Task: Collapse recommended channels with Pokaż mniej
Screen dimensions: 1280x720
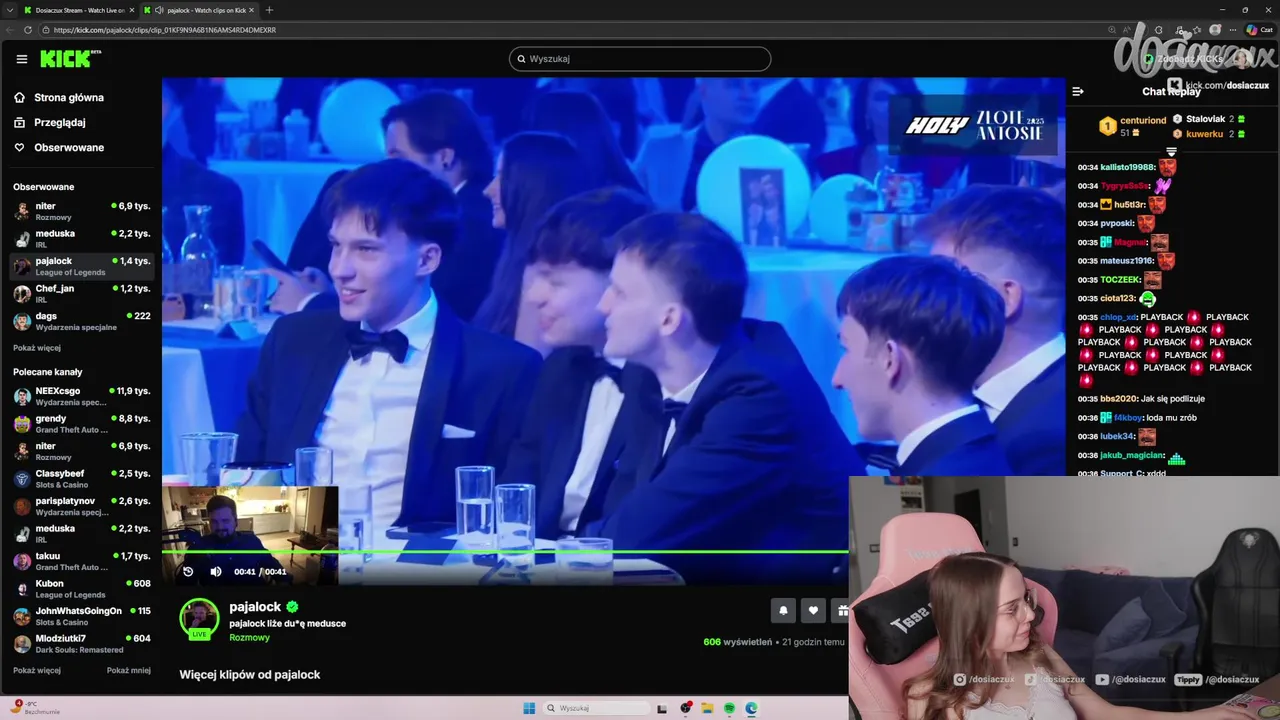Action: (129, 670)
